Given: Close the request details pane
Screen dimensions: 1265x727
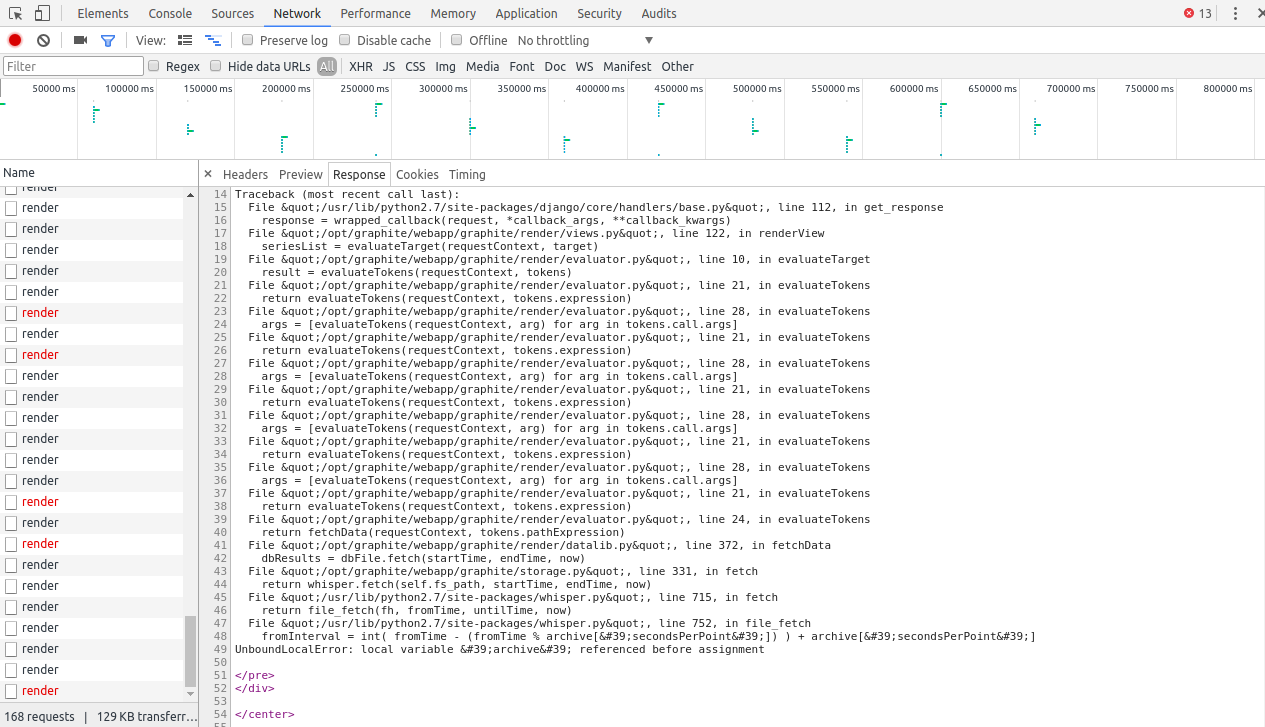Looking at the screenshot, I should 208,174.
